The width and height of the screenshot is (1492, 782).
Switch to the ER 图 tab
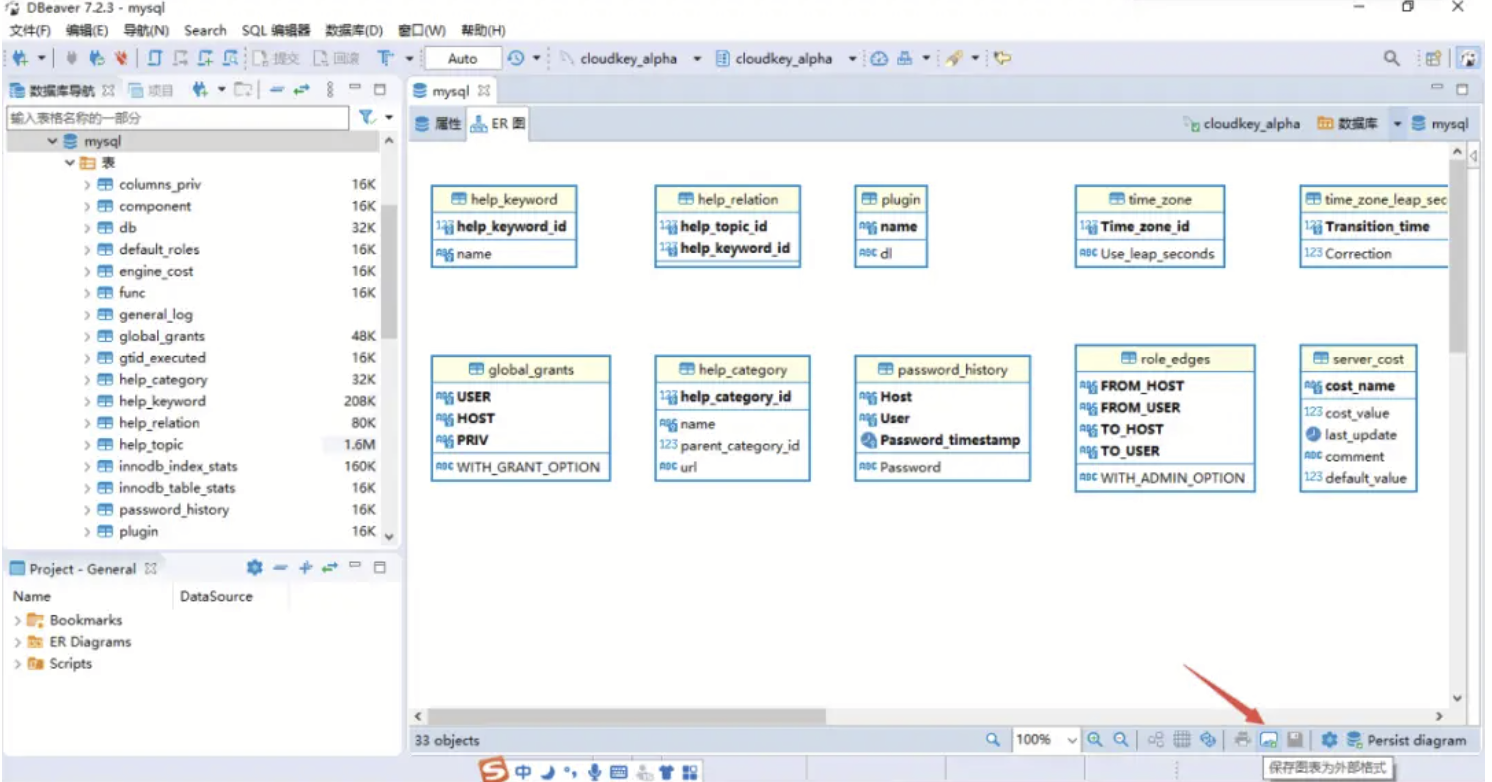(498, 124)
